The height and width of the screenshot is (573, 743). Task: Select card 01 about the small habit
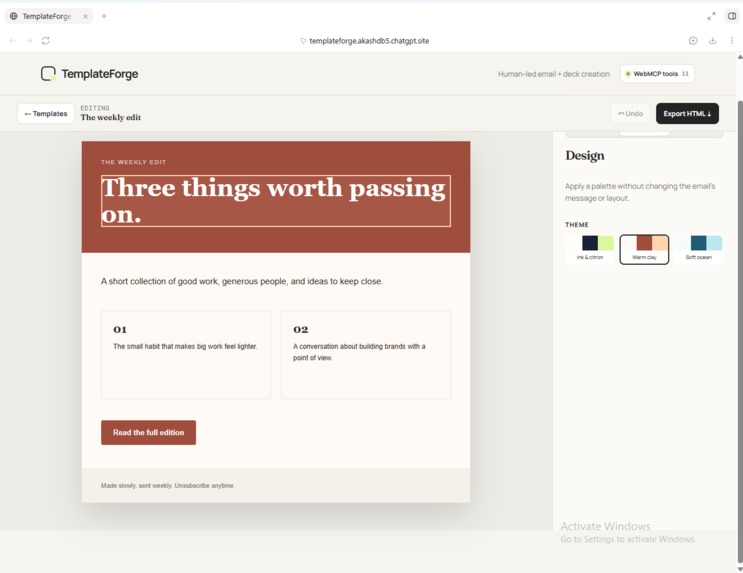click(x=186, y=355)
